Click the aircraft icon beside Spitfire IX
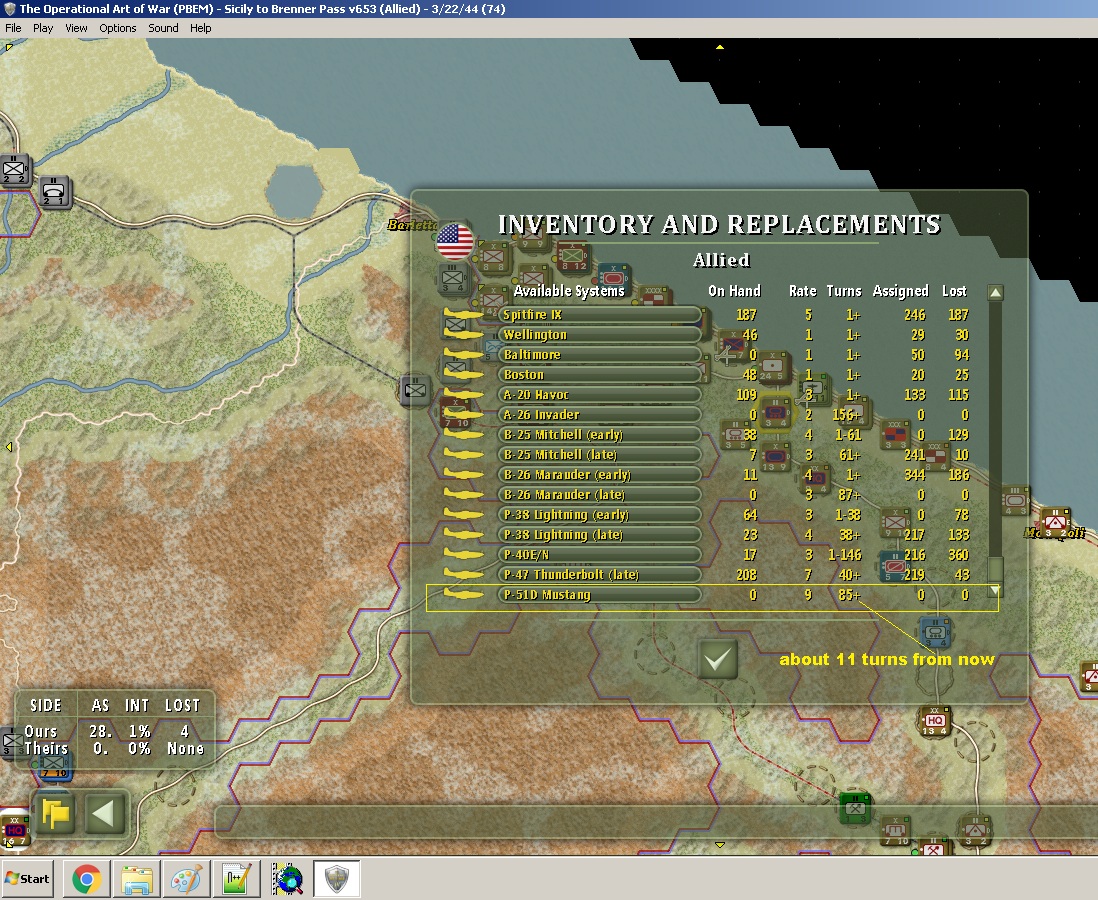 (x=464, y=314)
